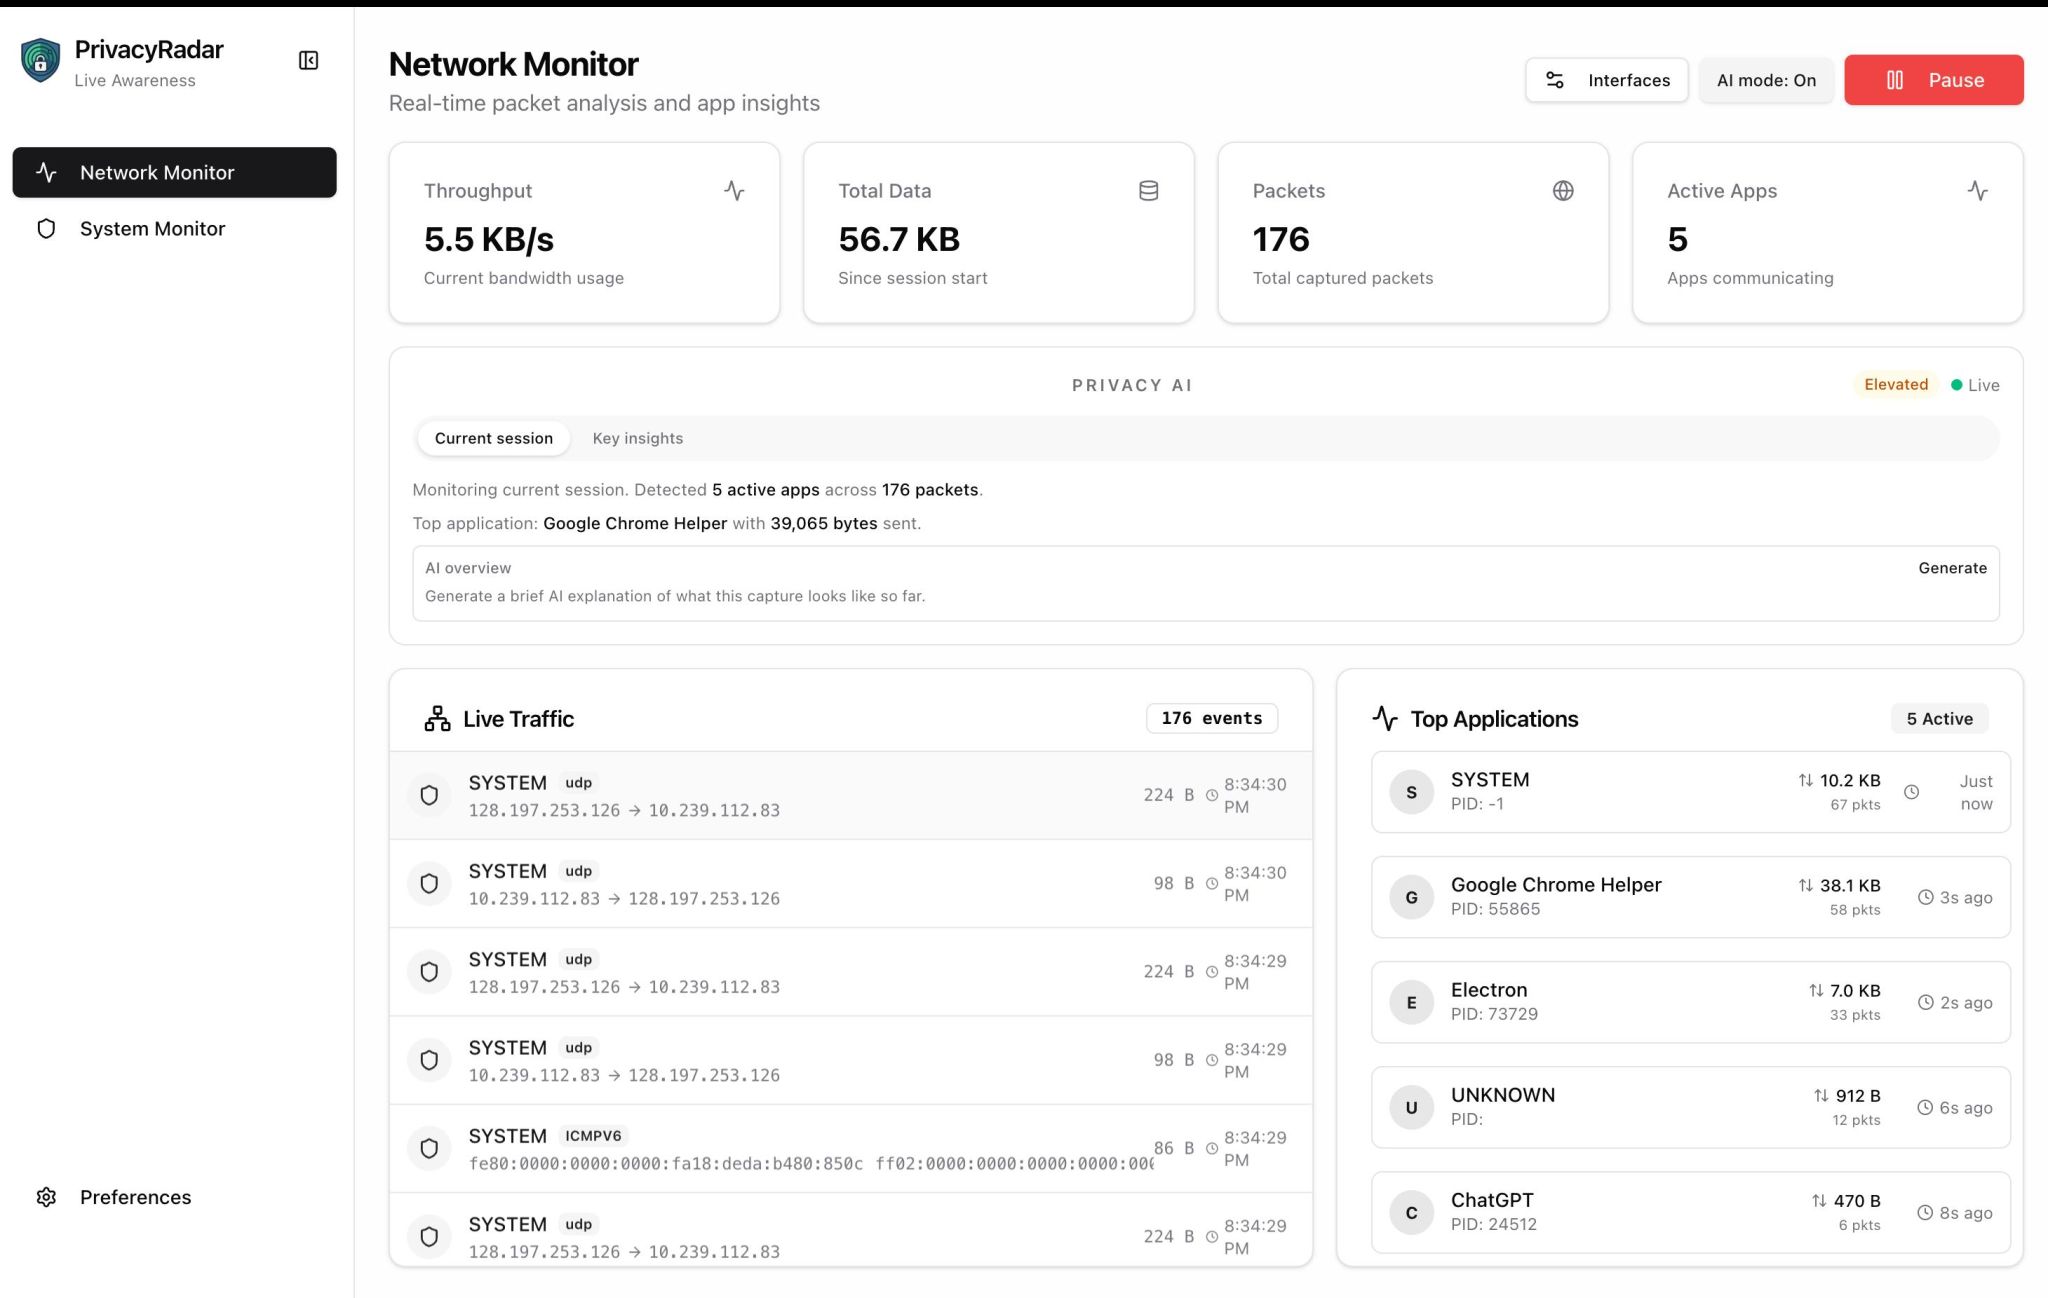Click the sliders icon on Interfaces button
Image resolution: width=2048 pixels, height=1298 pixels.
coord(1555,80)
